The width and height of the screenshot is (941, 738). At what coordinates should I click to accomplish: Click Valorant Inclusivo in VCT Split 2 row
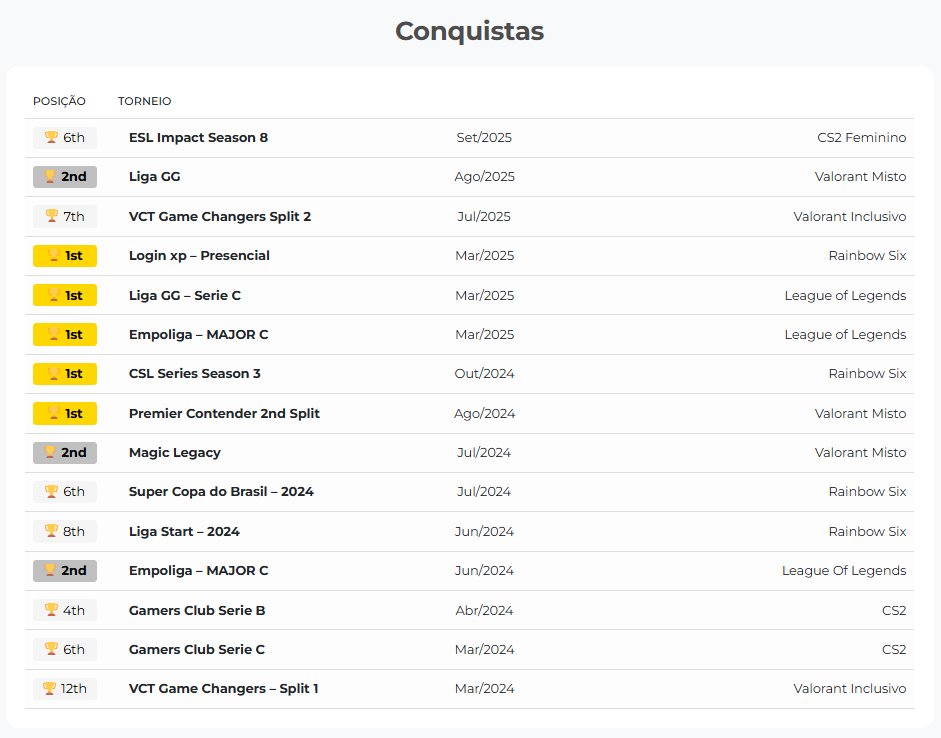(850, 216)
